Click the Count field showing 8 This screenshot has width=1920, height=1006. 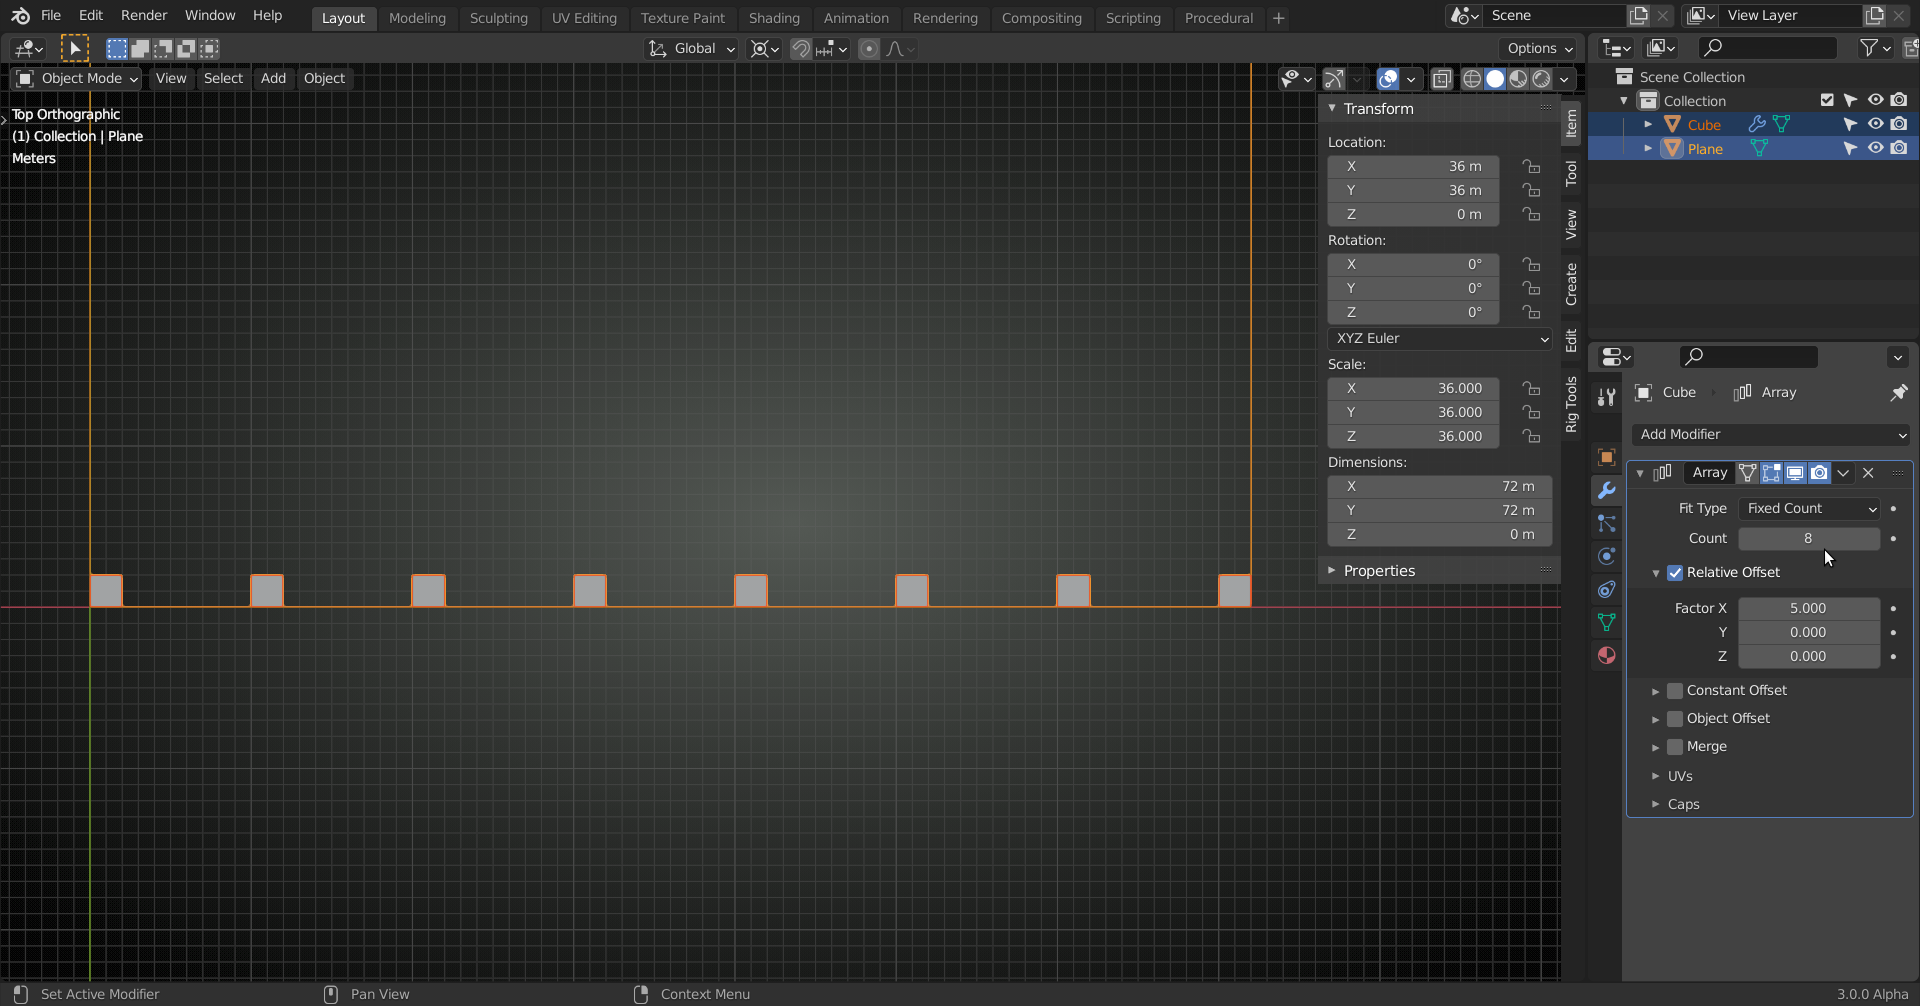(x=1807, y=538)
